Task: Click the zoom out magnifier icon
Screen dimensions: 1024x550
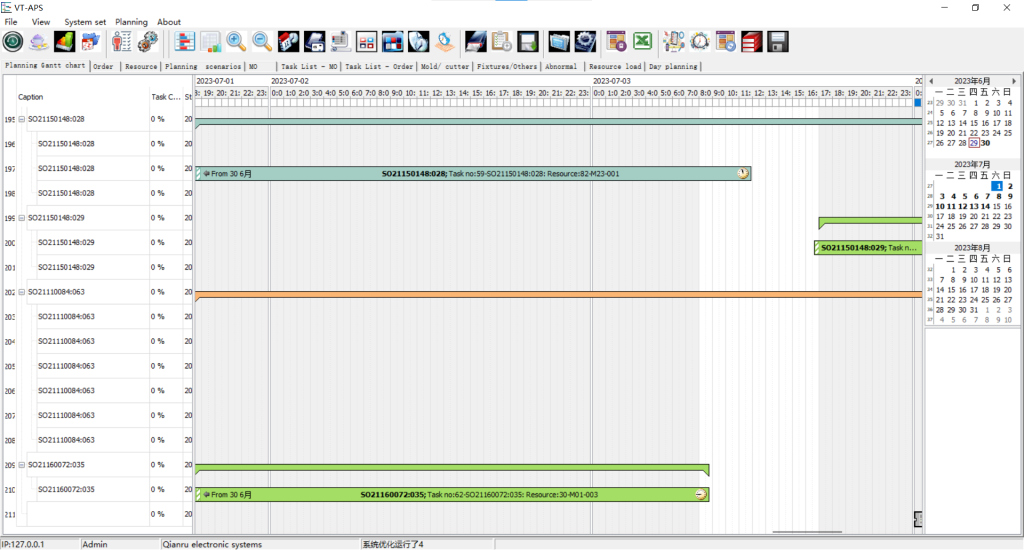Action: pos(262,41)
